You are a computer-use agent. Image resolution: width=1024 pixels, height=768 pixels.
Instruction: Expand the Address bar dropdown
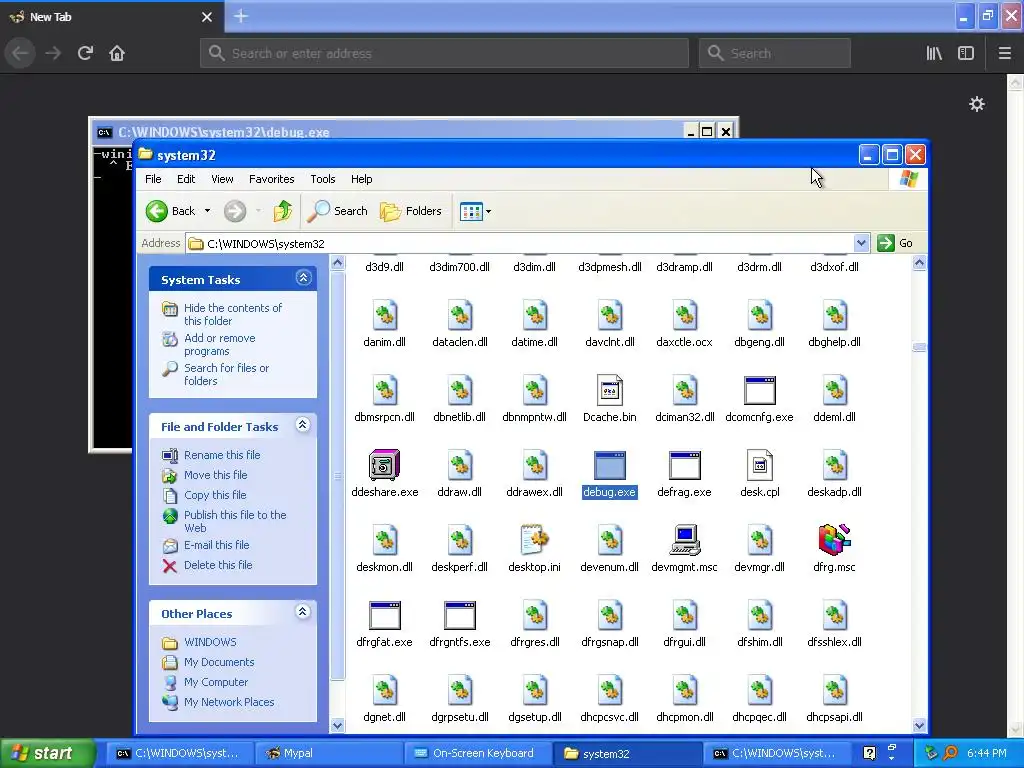[x=861, y=243]
